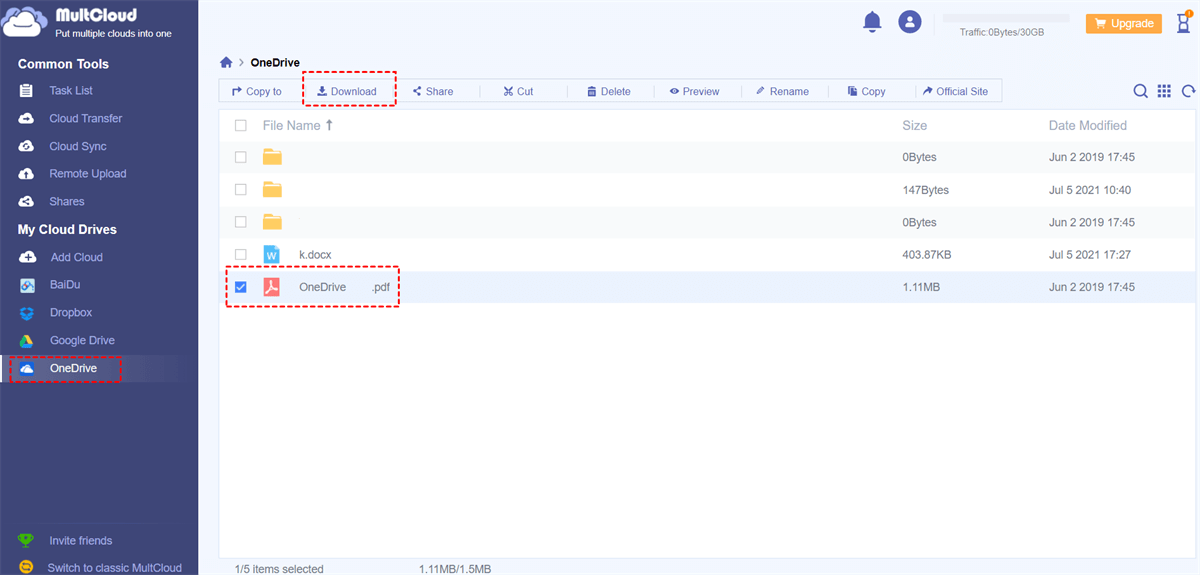The width and height of the screenshot is (1200, 575).
Task: Click Share in the toolbar
Action: tap(433, 91)
